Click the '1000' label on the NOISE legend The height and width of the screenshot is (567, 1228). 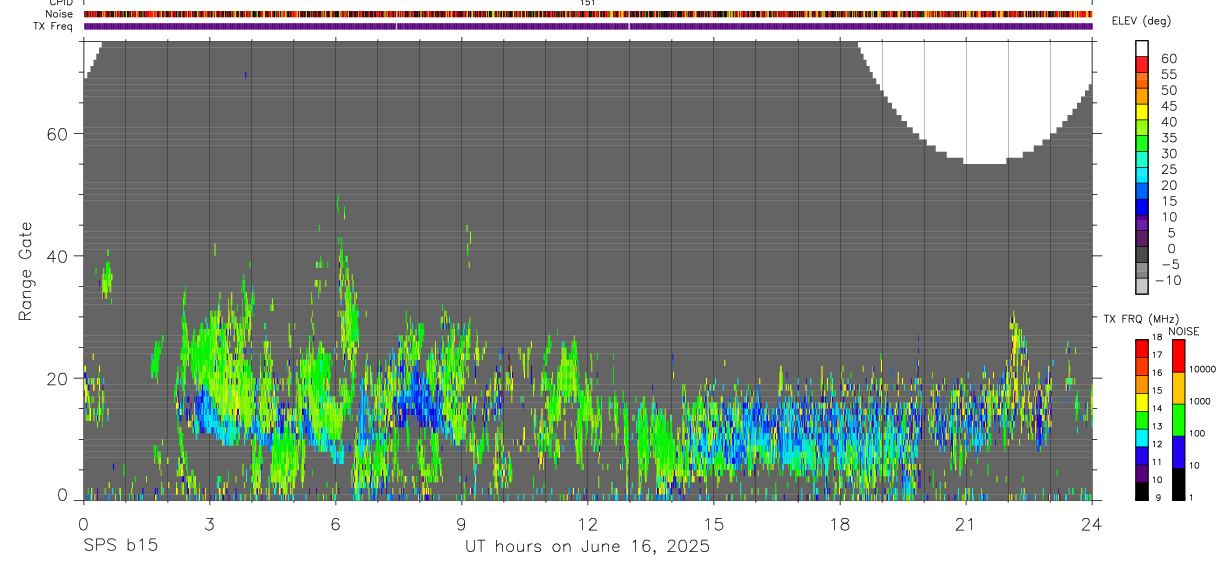pos(1200,401)
